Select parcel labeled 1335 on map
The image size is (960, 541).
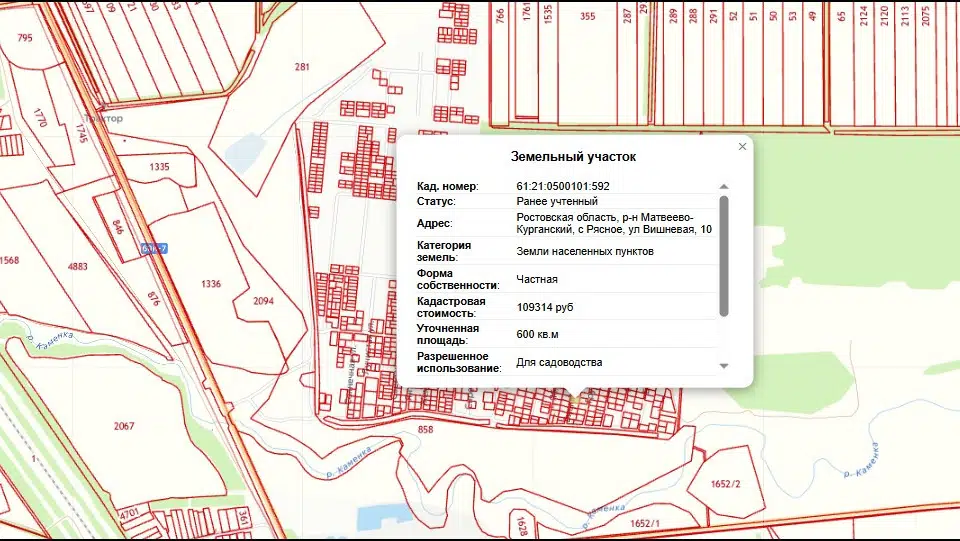[159, 166]
